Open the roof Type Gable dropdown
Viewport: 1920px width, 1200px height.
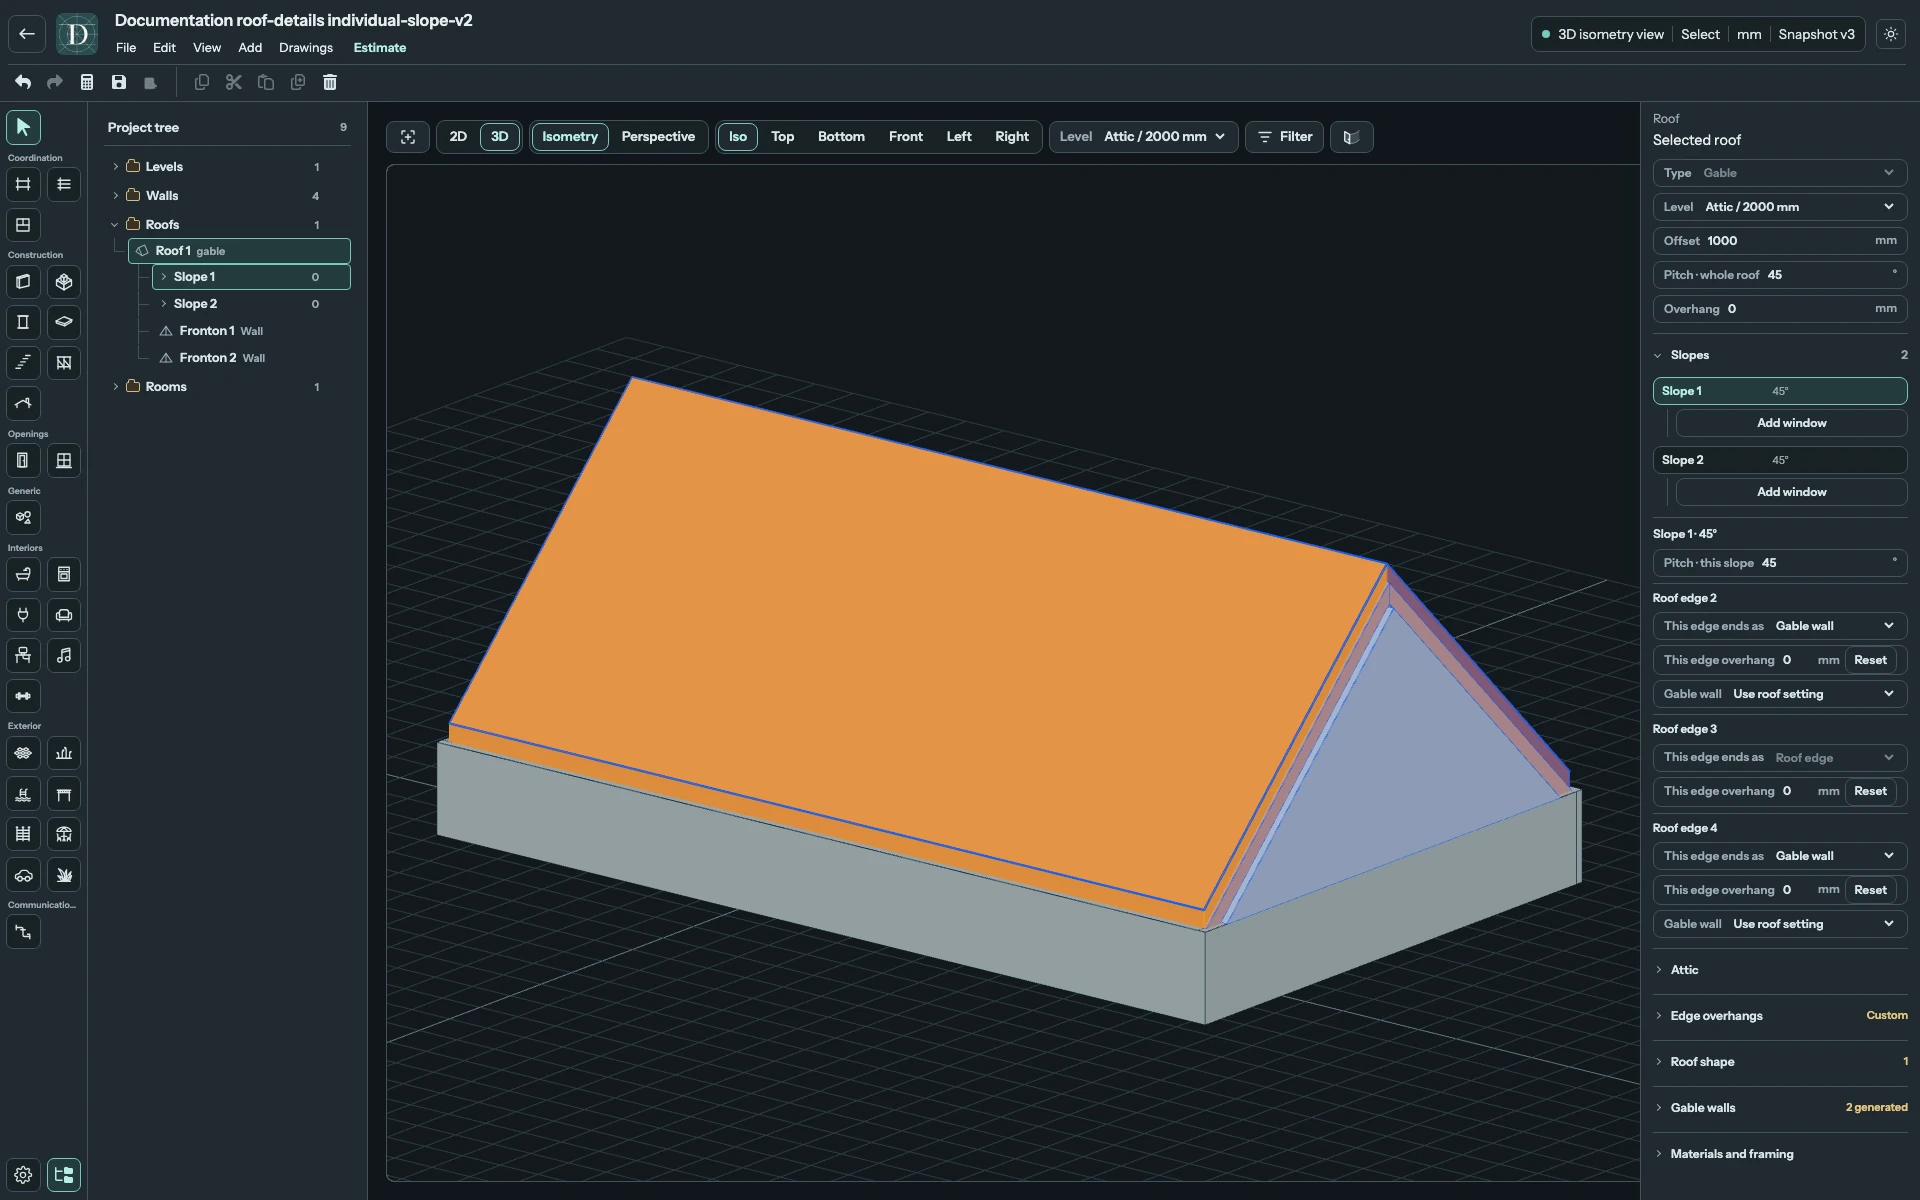point(1779,173)
